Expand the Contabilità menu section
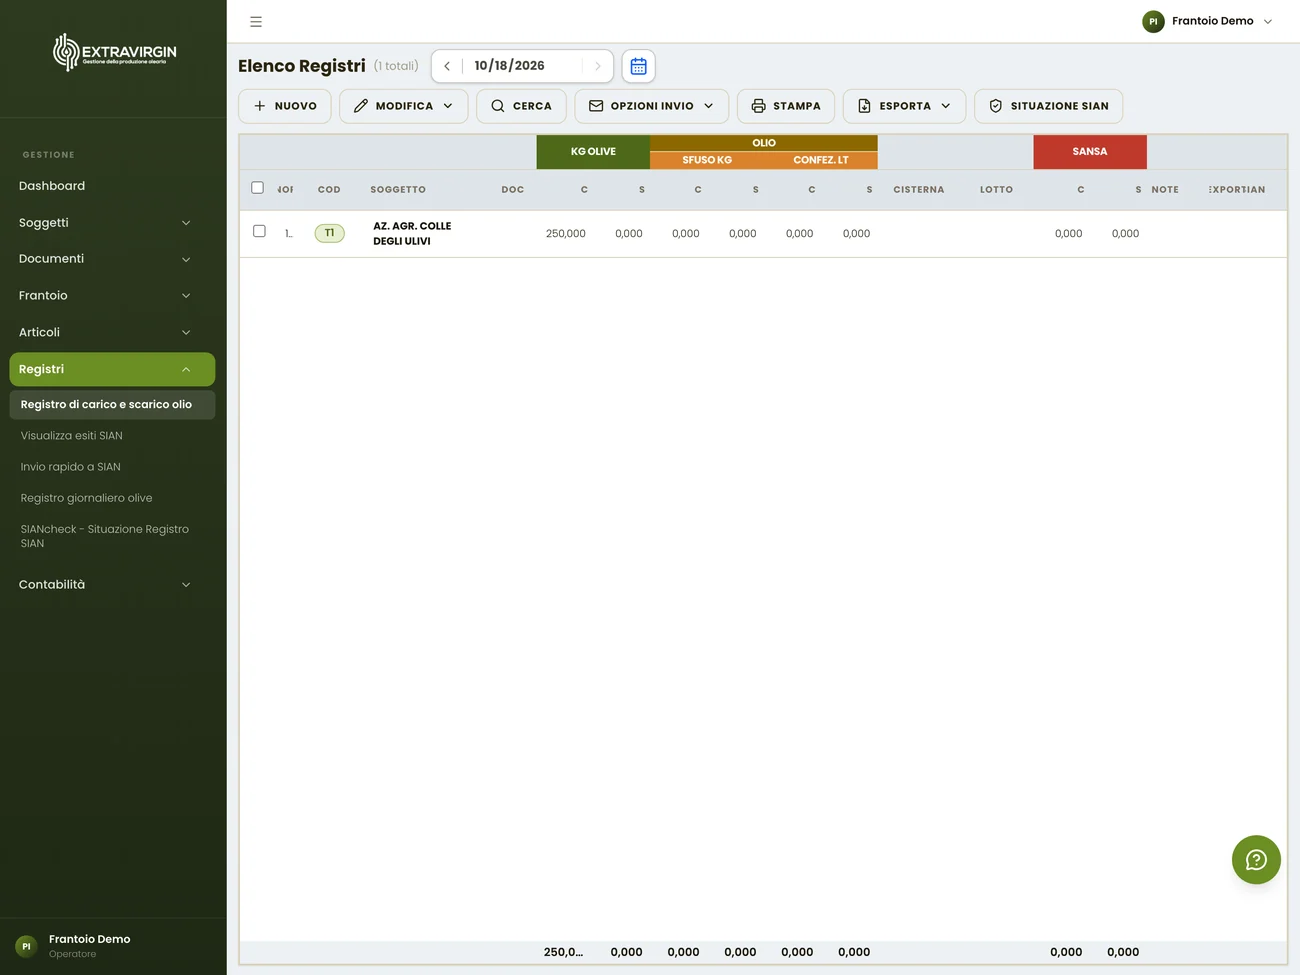The width and height of the screenshot is (1300, 975). click(x=112, y=585)
